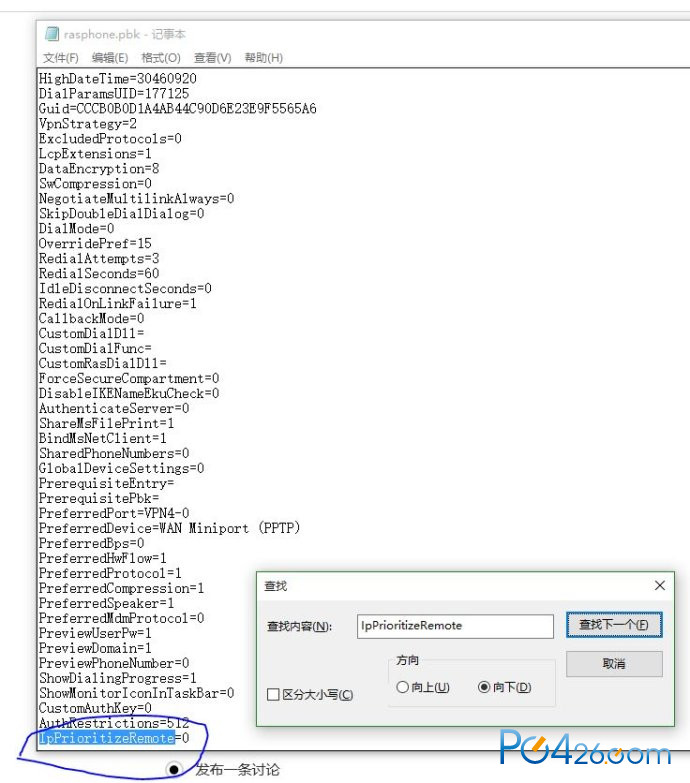The height and width of the screenshot is (783, 690).
Task: Select the 向上(U) direction radio button
Action: 402,687
